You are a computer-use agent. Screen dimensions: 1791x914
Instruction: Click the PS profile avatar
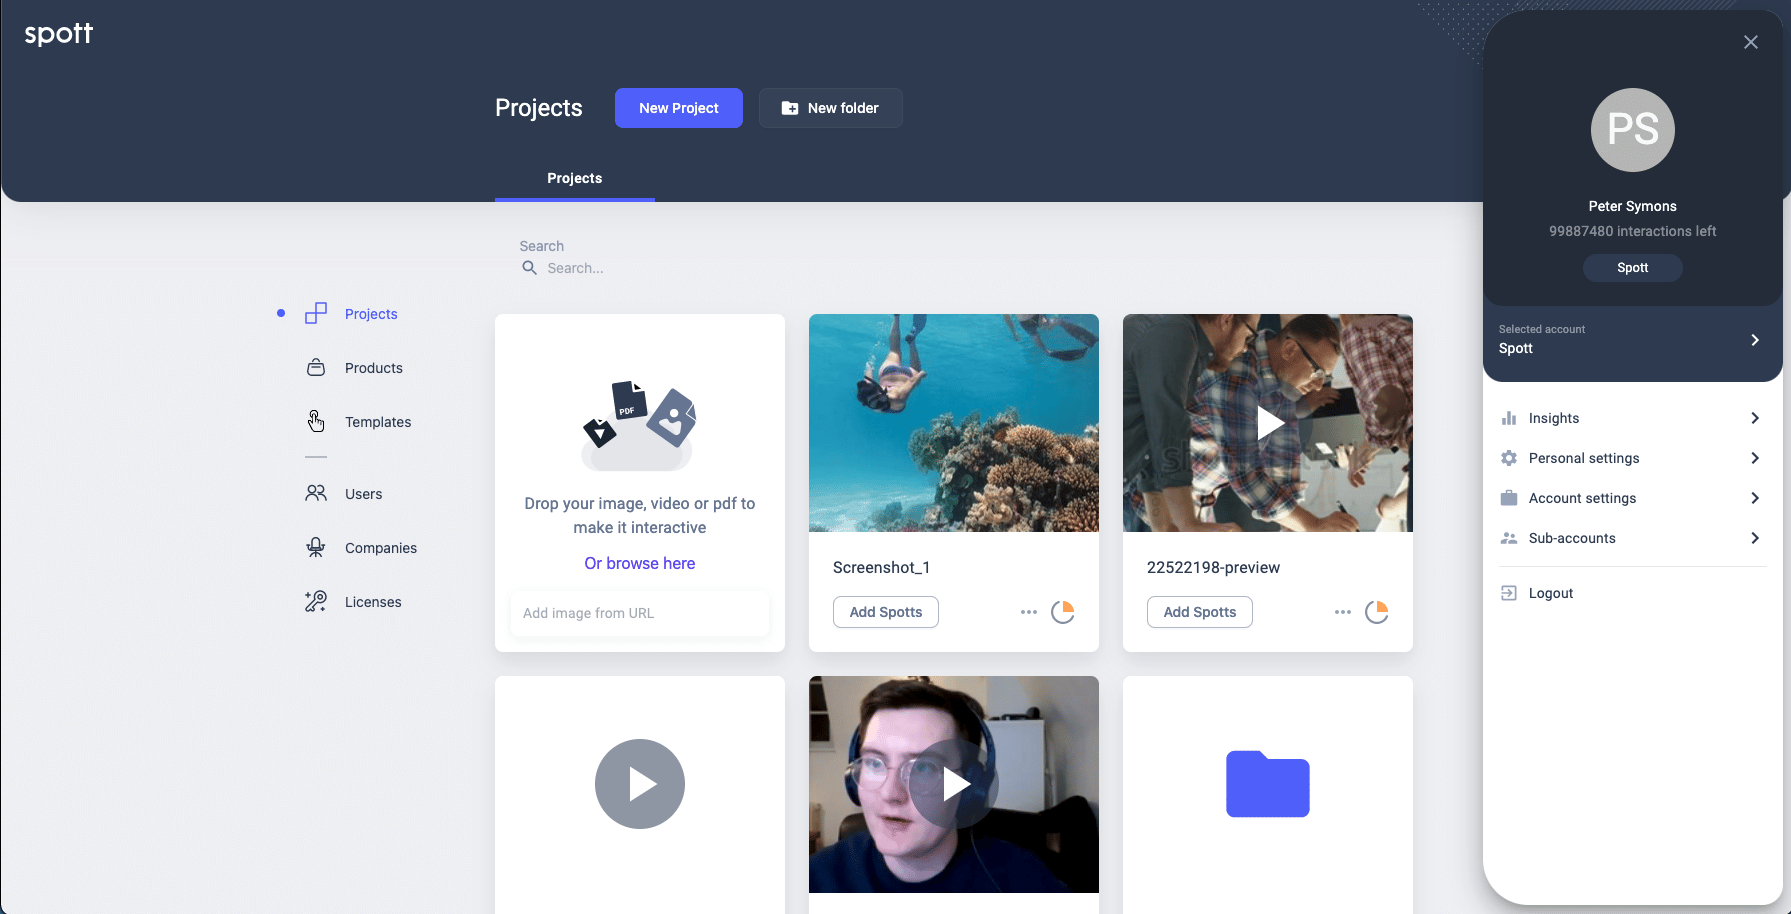coord(1633,130)
